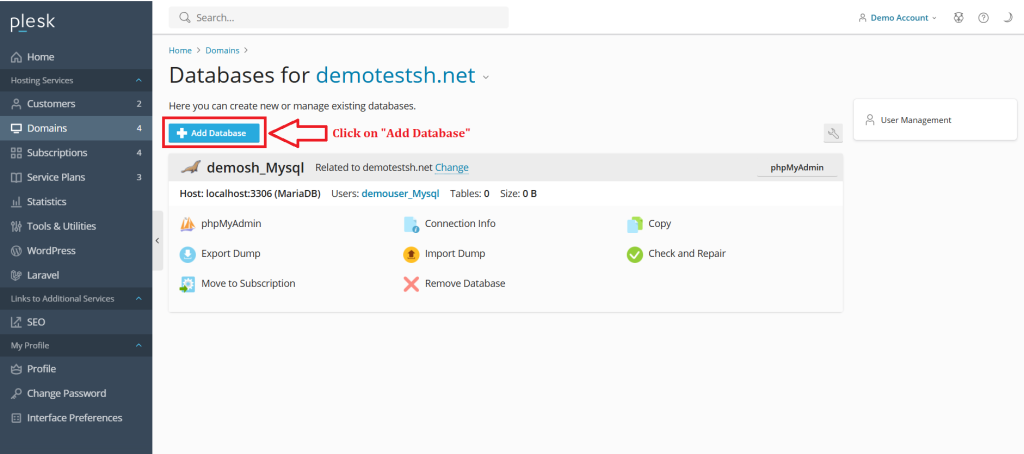Collapse the sidebar with the arrow handle
Viewport: 1024px width, 454px height.
(x=157, y=240)
